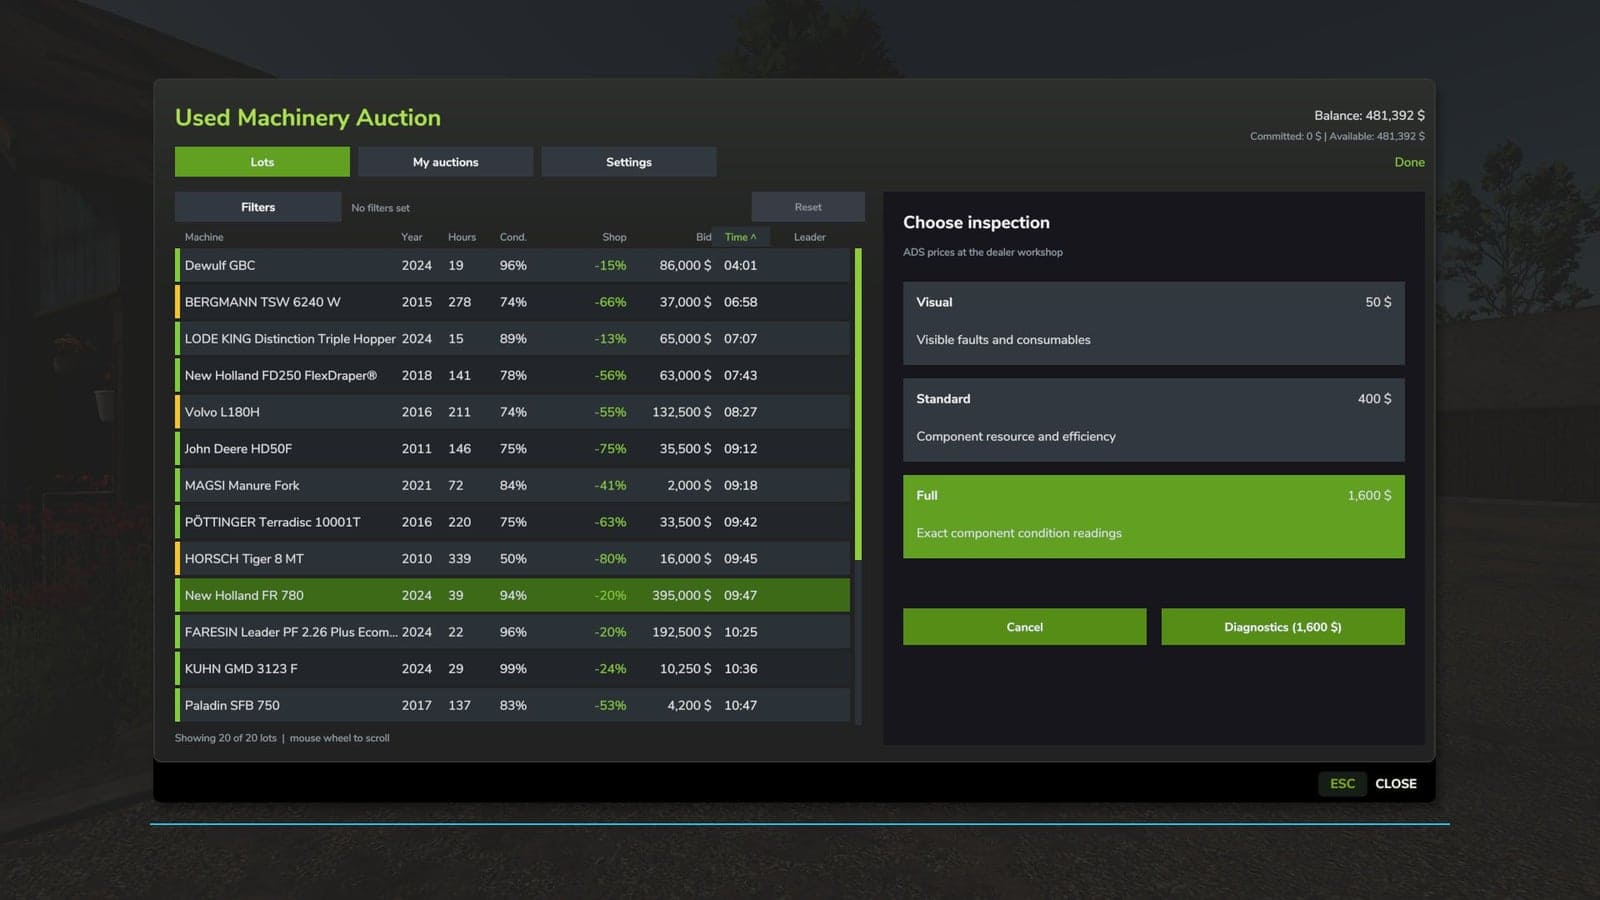Image resolution: width=1600 pixels, height=900 pixels.
Task: Click Done in the top right
Action: (1409, 162)
